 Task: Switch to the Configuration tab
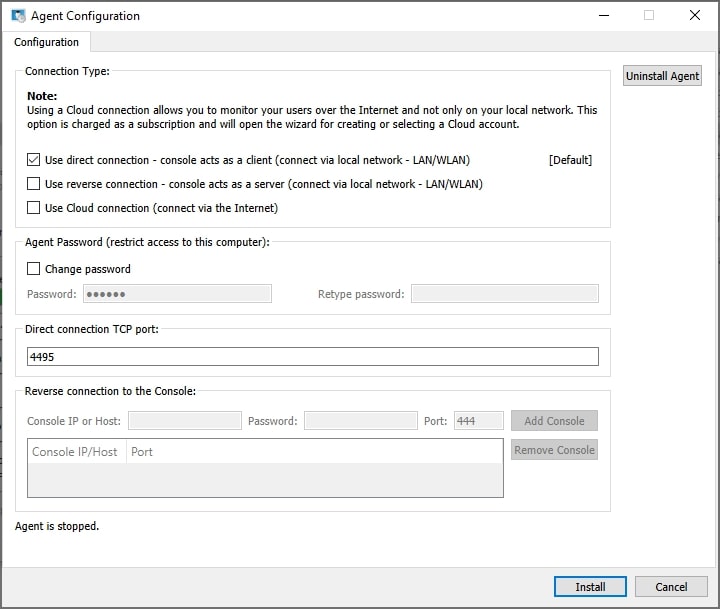click(x=46, y=42)
